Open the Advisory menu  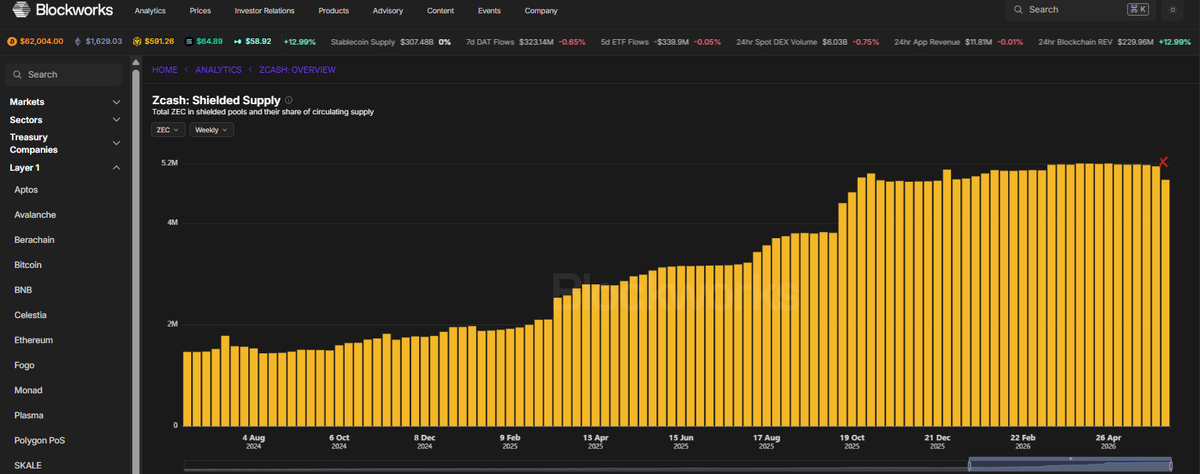[x=387, y=10]
